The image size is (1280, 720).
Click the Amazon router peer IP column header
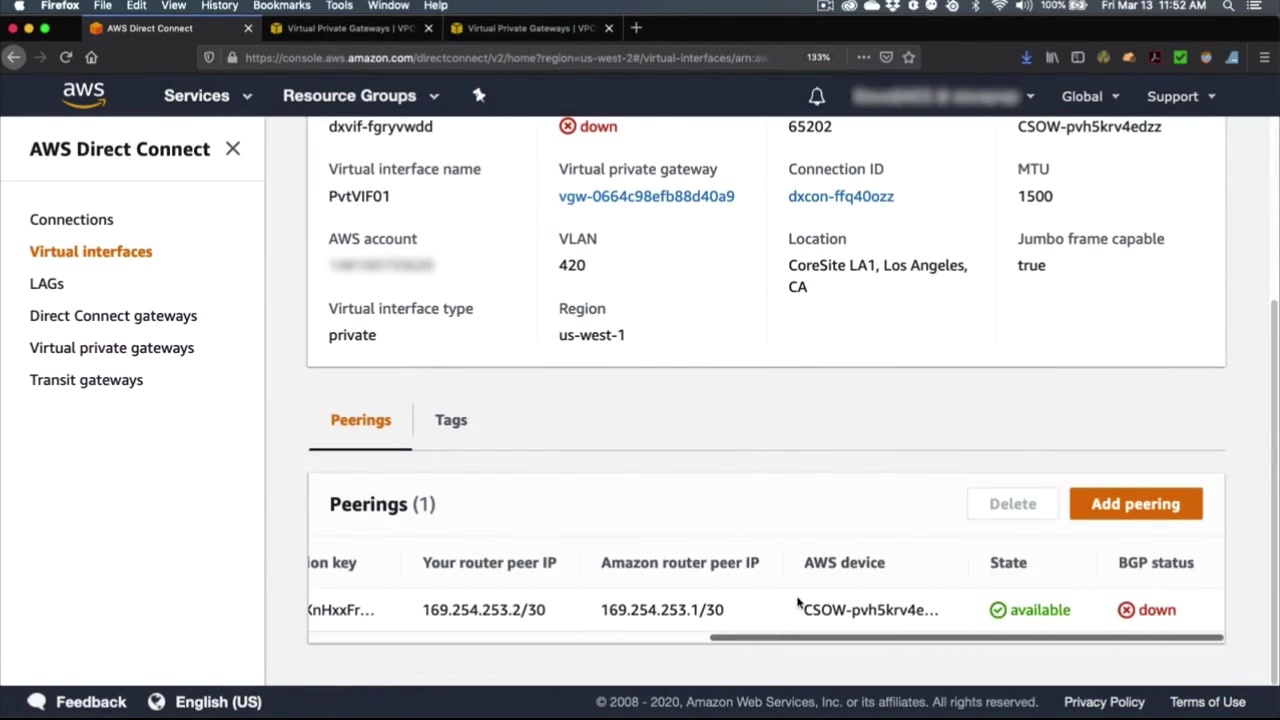pyautogui.click(x=680, y=562)
